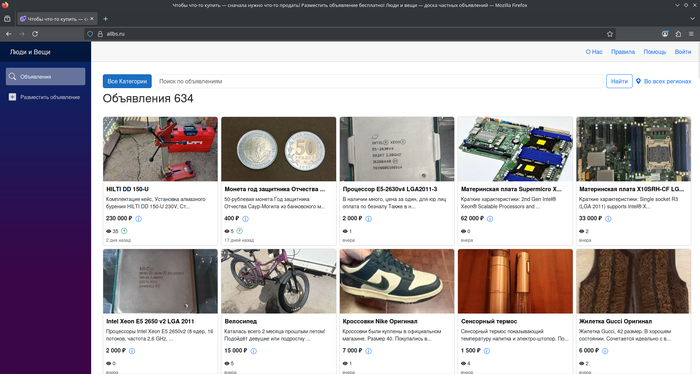Click info icon beside 15 000 ₽ bicycle price
Image resolution: width=700 pixels, height=374 pixels.
point(254,351)
